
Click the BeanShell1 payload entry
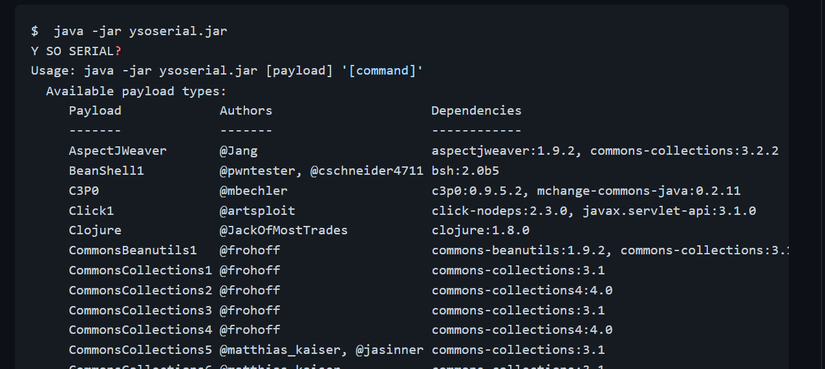tap(106, 171)
